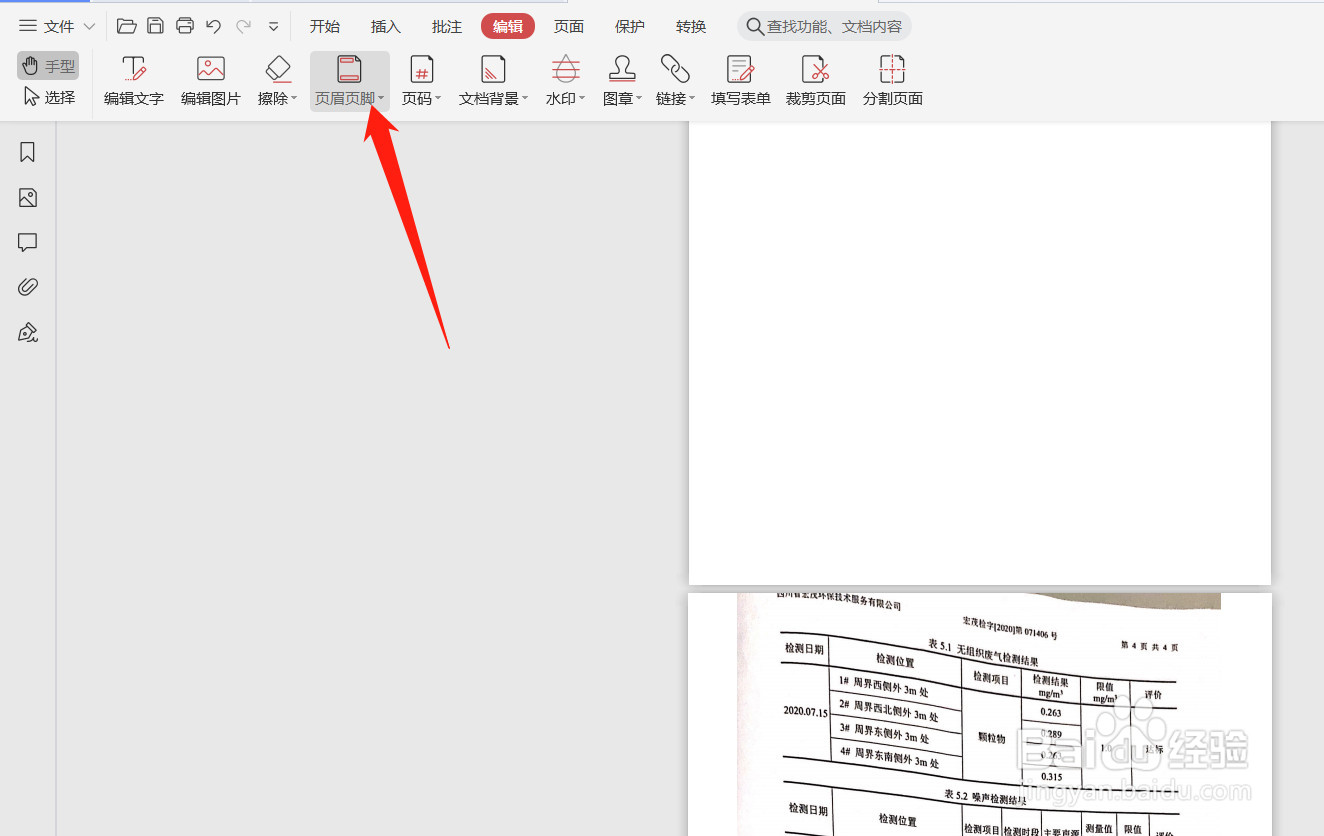The height and width of the screenshot is (836, 1324).
Task: Open the attachments paperclip panel
Action: [x=28, y=288]
